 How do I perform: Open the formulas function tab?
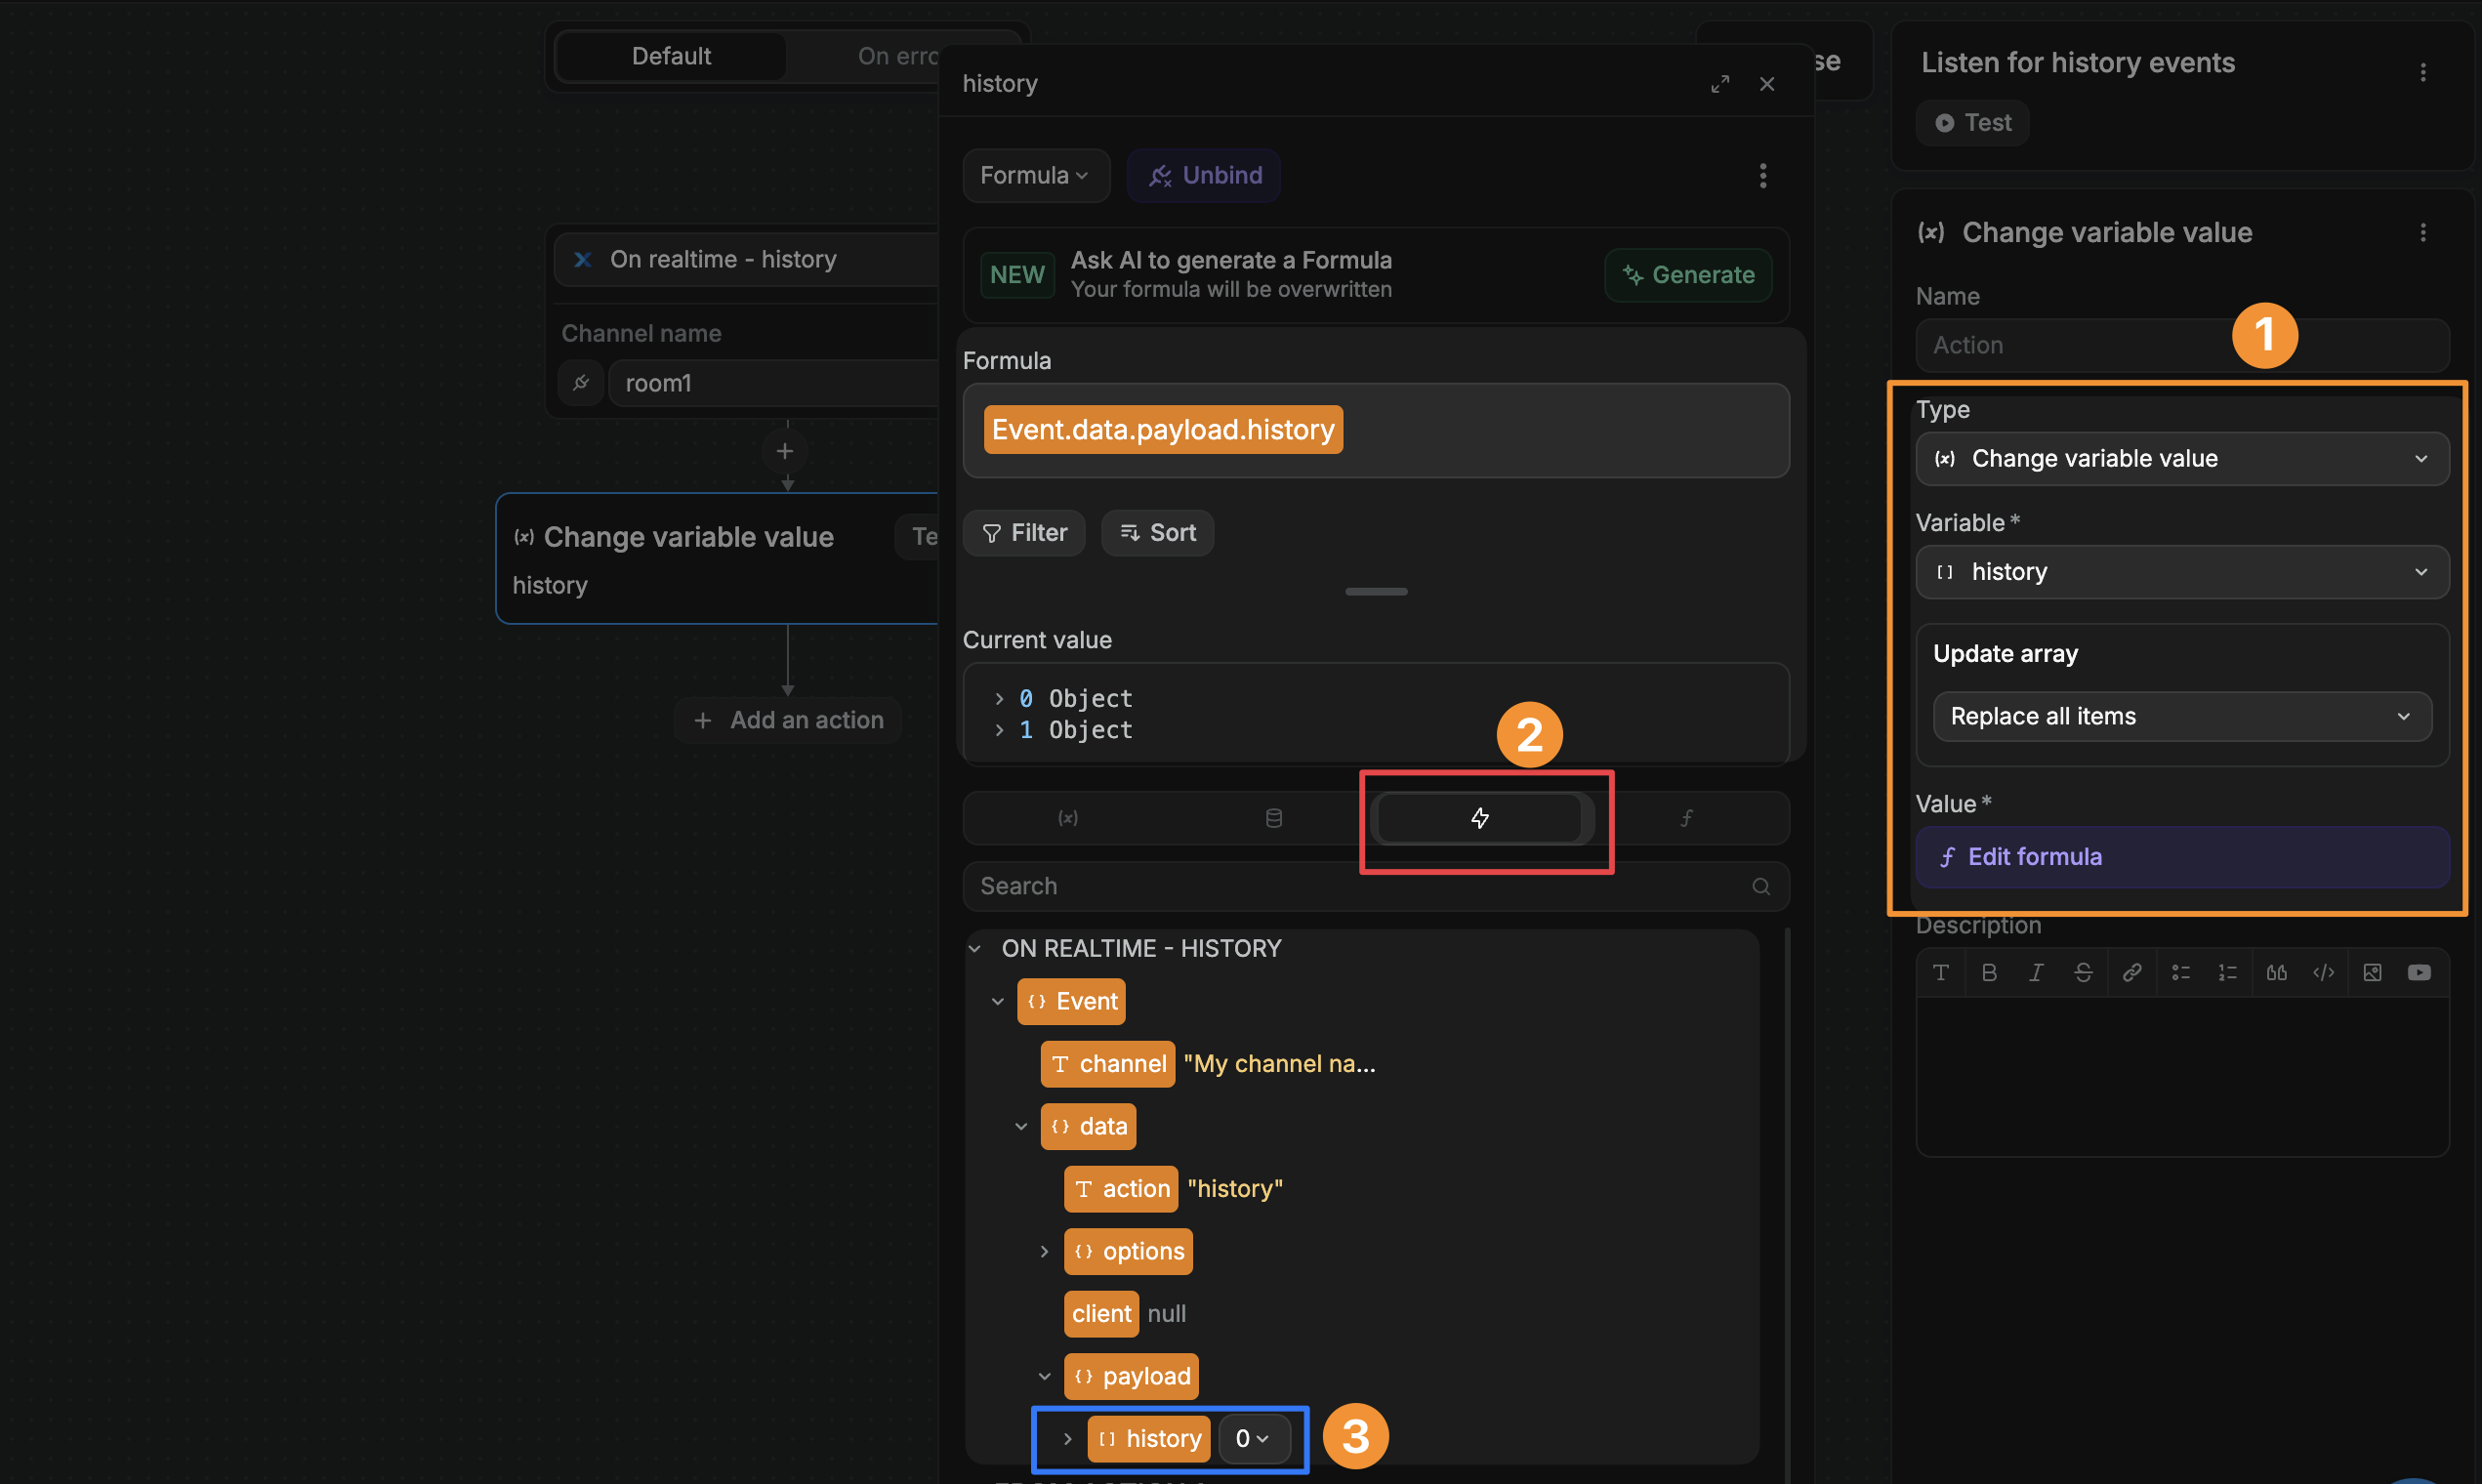1686,818
